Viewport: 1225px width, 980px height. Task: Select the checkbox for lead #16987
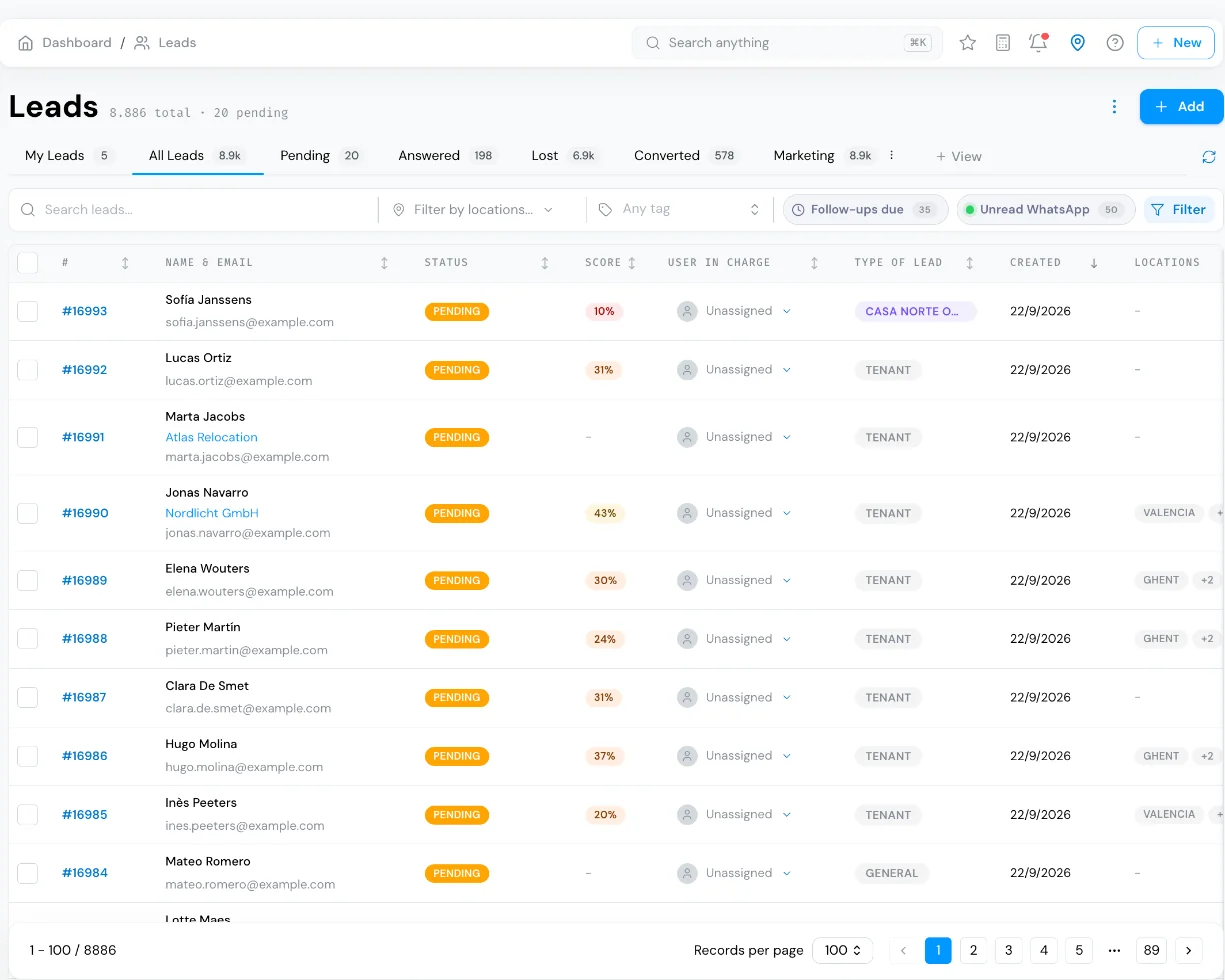[x=28, y=697]
